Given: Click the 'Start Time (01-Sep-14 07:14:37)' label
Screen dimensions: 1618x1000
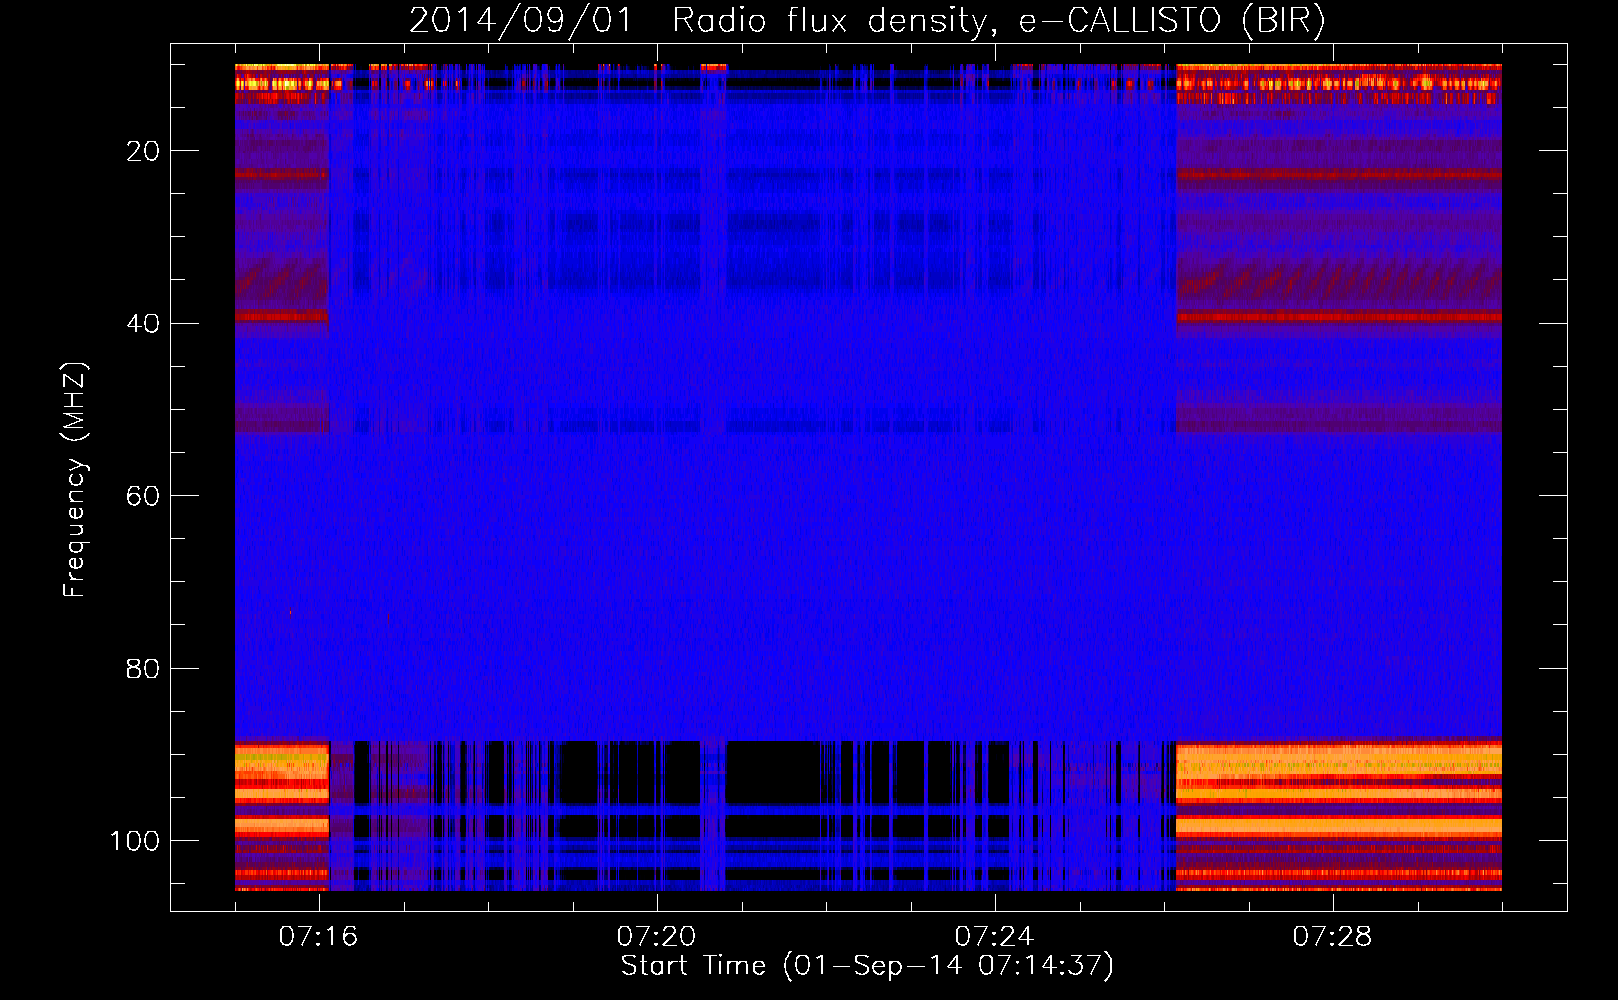Looking at the screenshot, I should (867, 966).
